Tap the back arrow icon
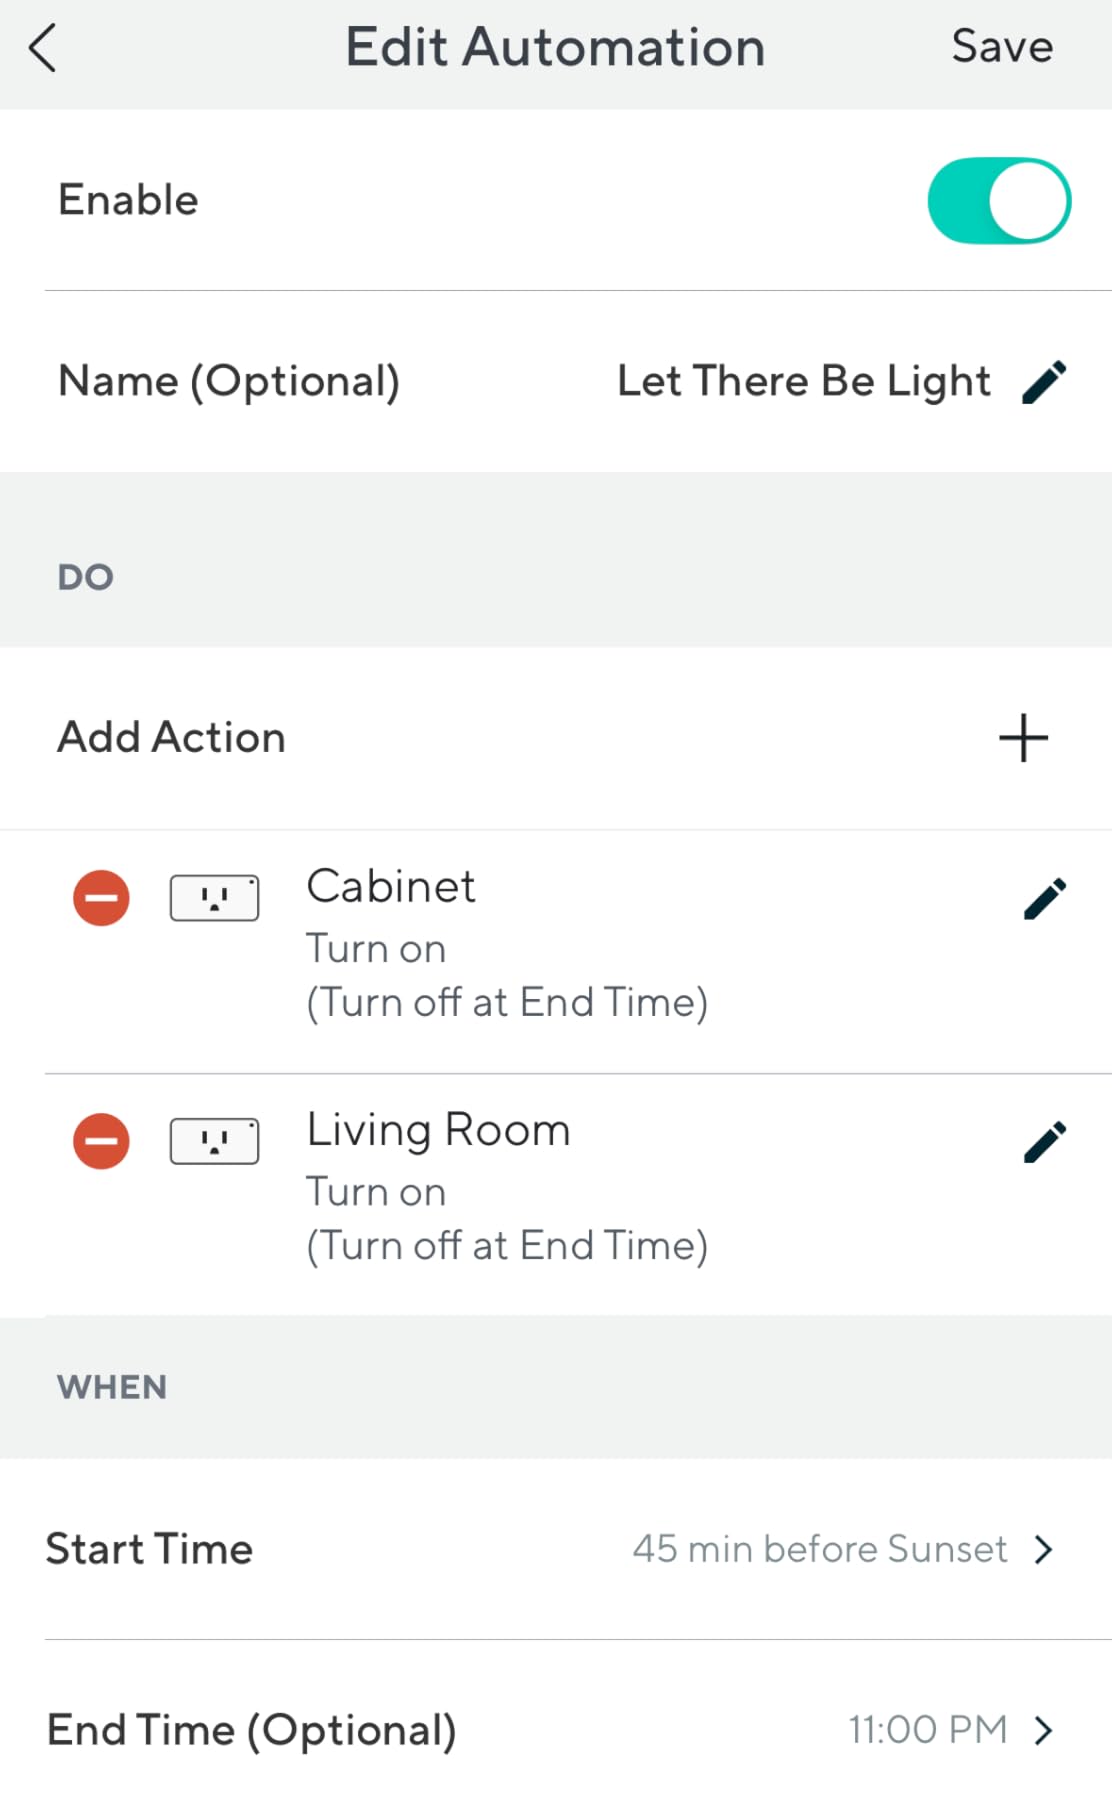The height and width of the screenshot is (1798, 1112). tap(43, 48)
